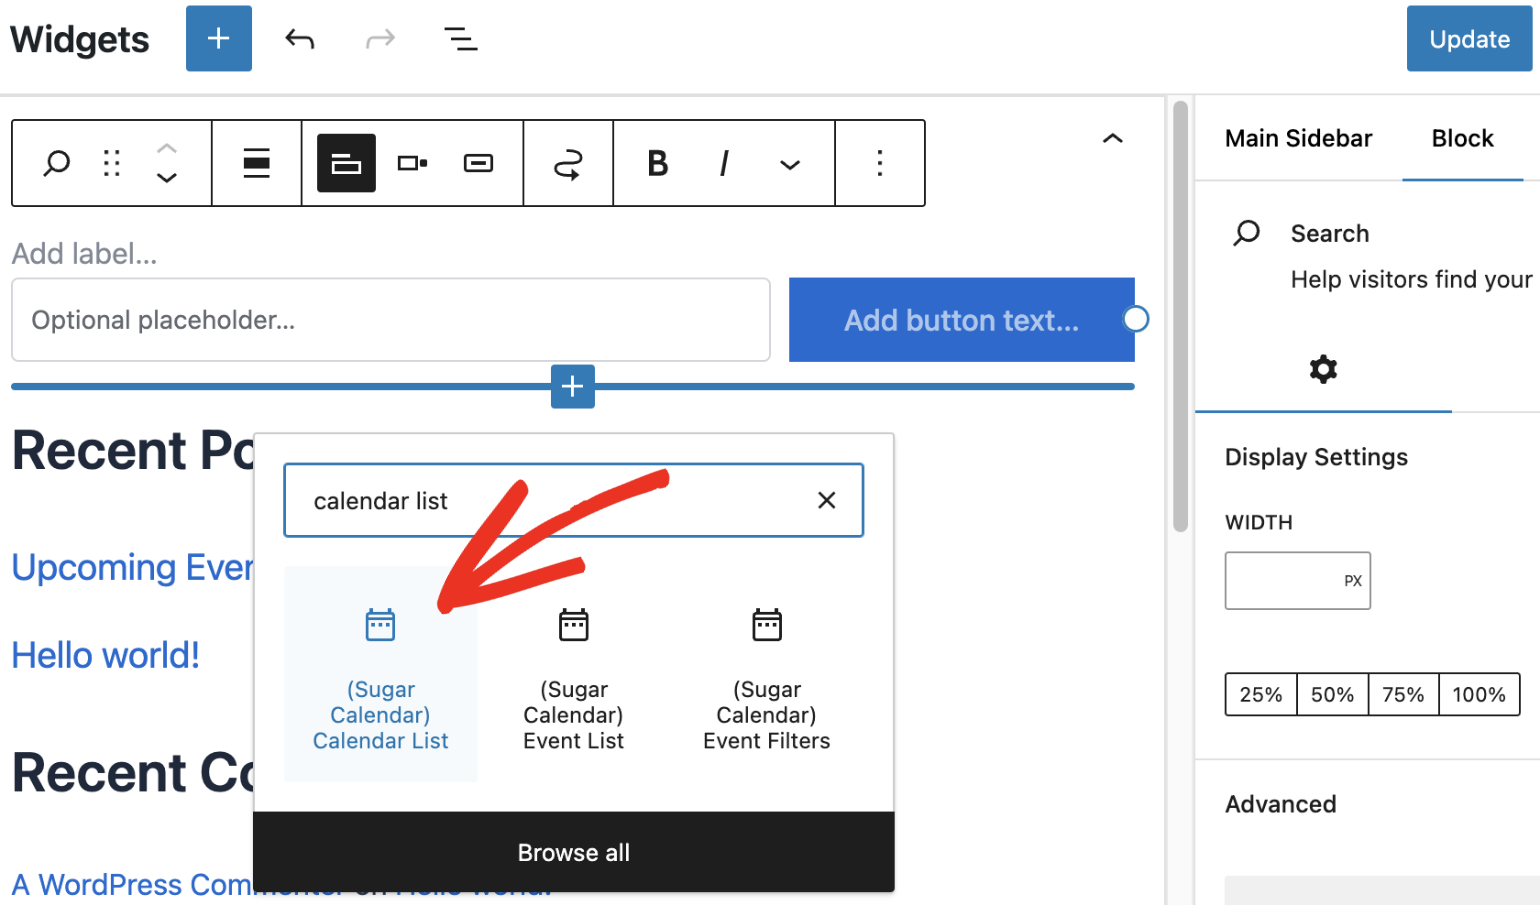Apply italic formatting
1540x905 pixels.
(724, 163)
